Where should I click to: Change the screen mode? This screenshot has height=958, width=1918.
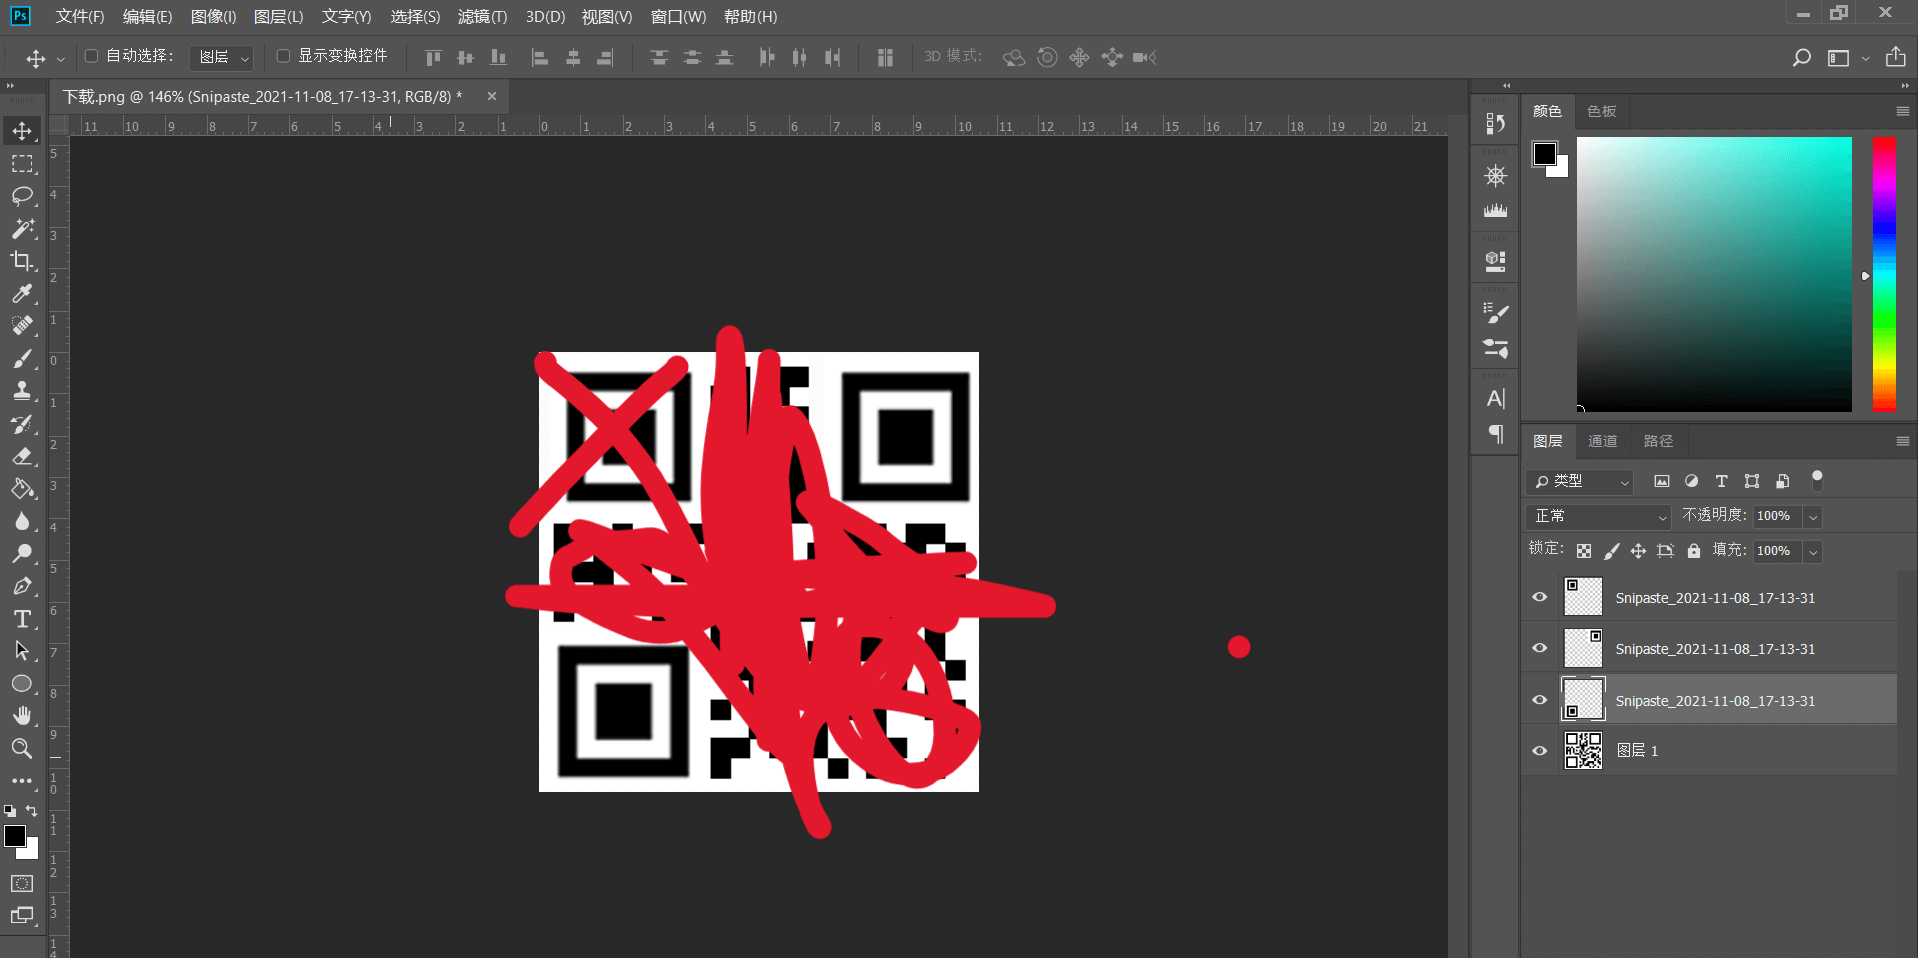pyautogui.click(x=22, y=915)
